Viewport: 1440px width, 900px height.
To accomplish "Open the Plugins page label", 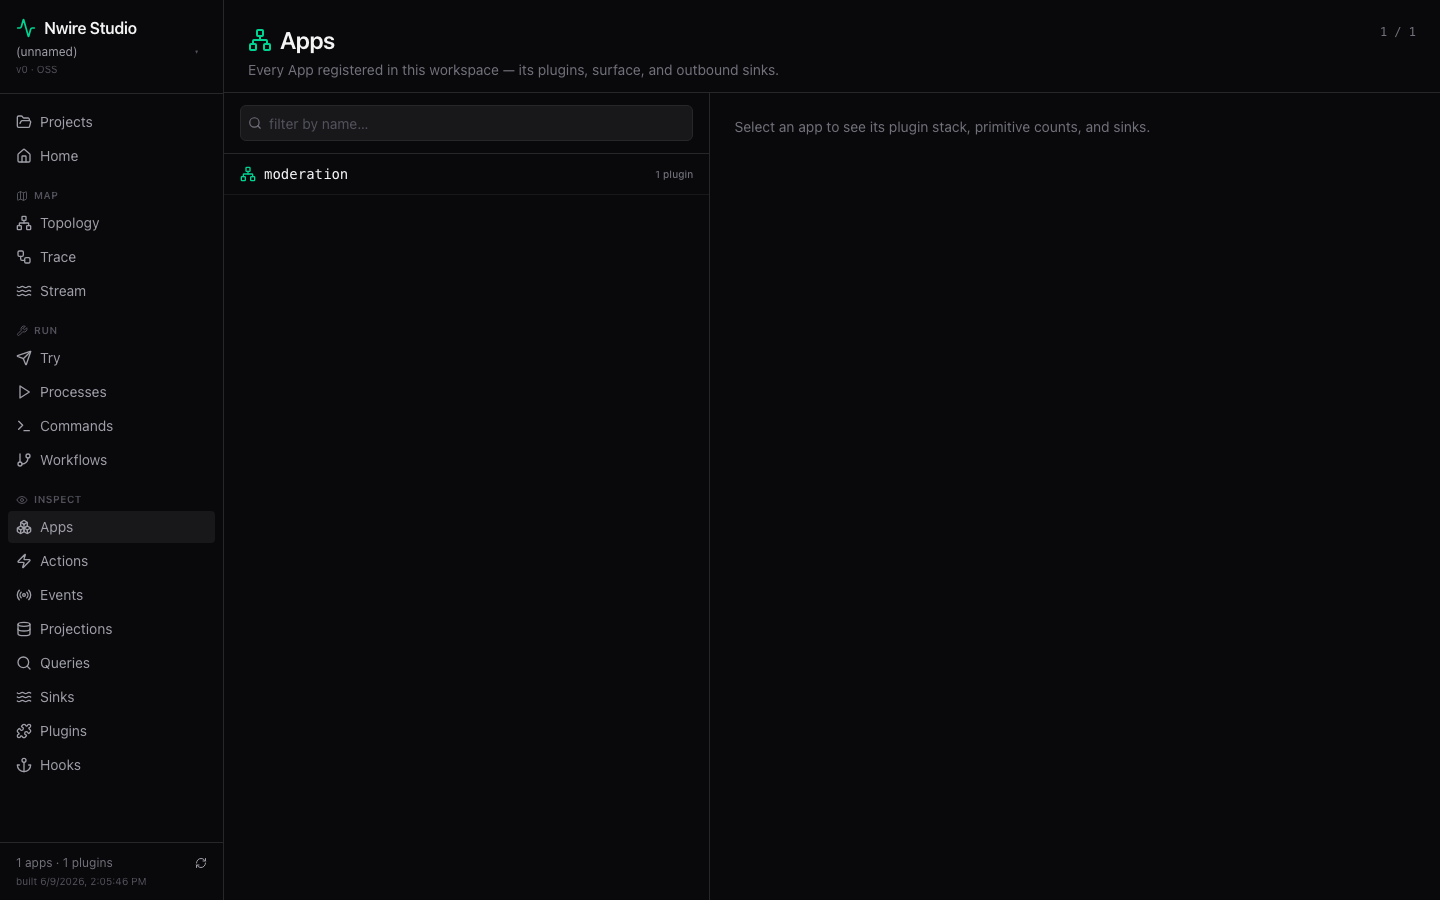I will point(63,731).
